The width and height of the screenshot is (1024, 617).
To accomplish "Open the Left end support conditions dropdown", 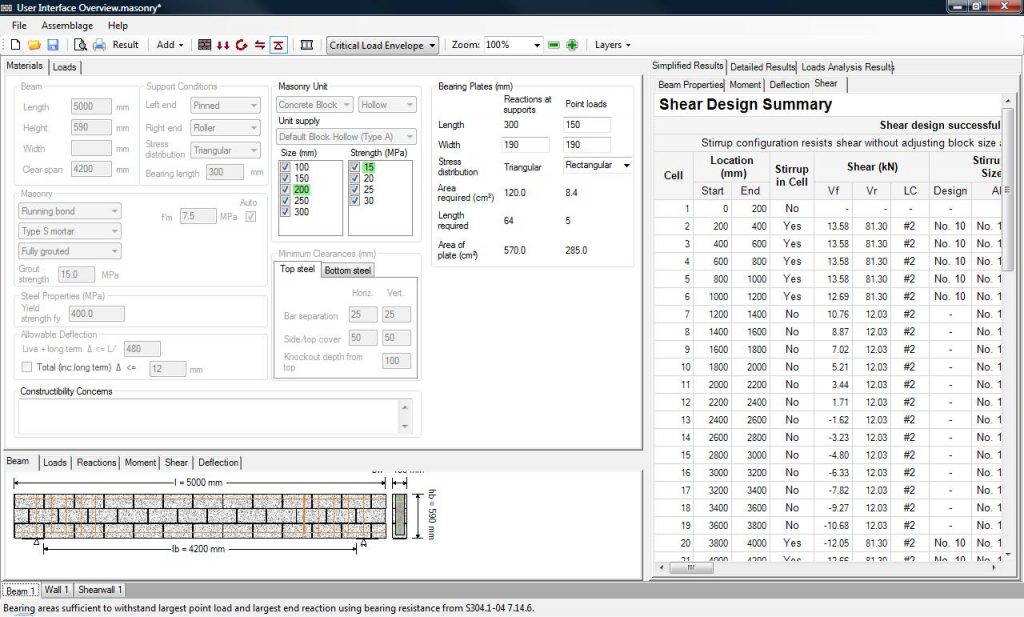I will [225, 105].
